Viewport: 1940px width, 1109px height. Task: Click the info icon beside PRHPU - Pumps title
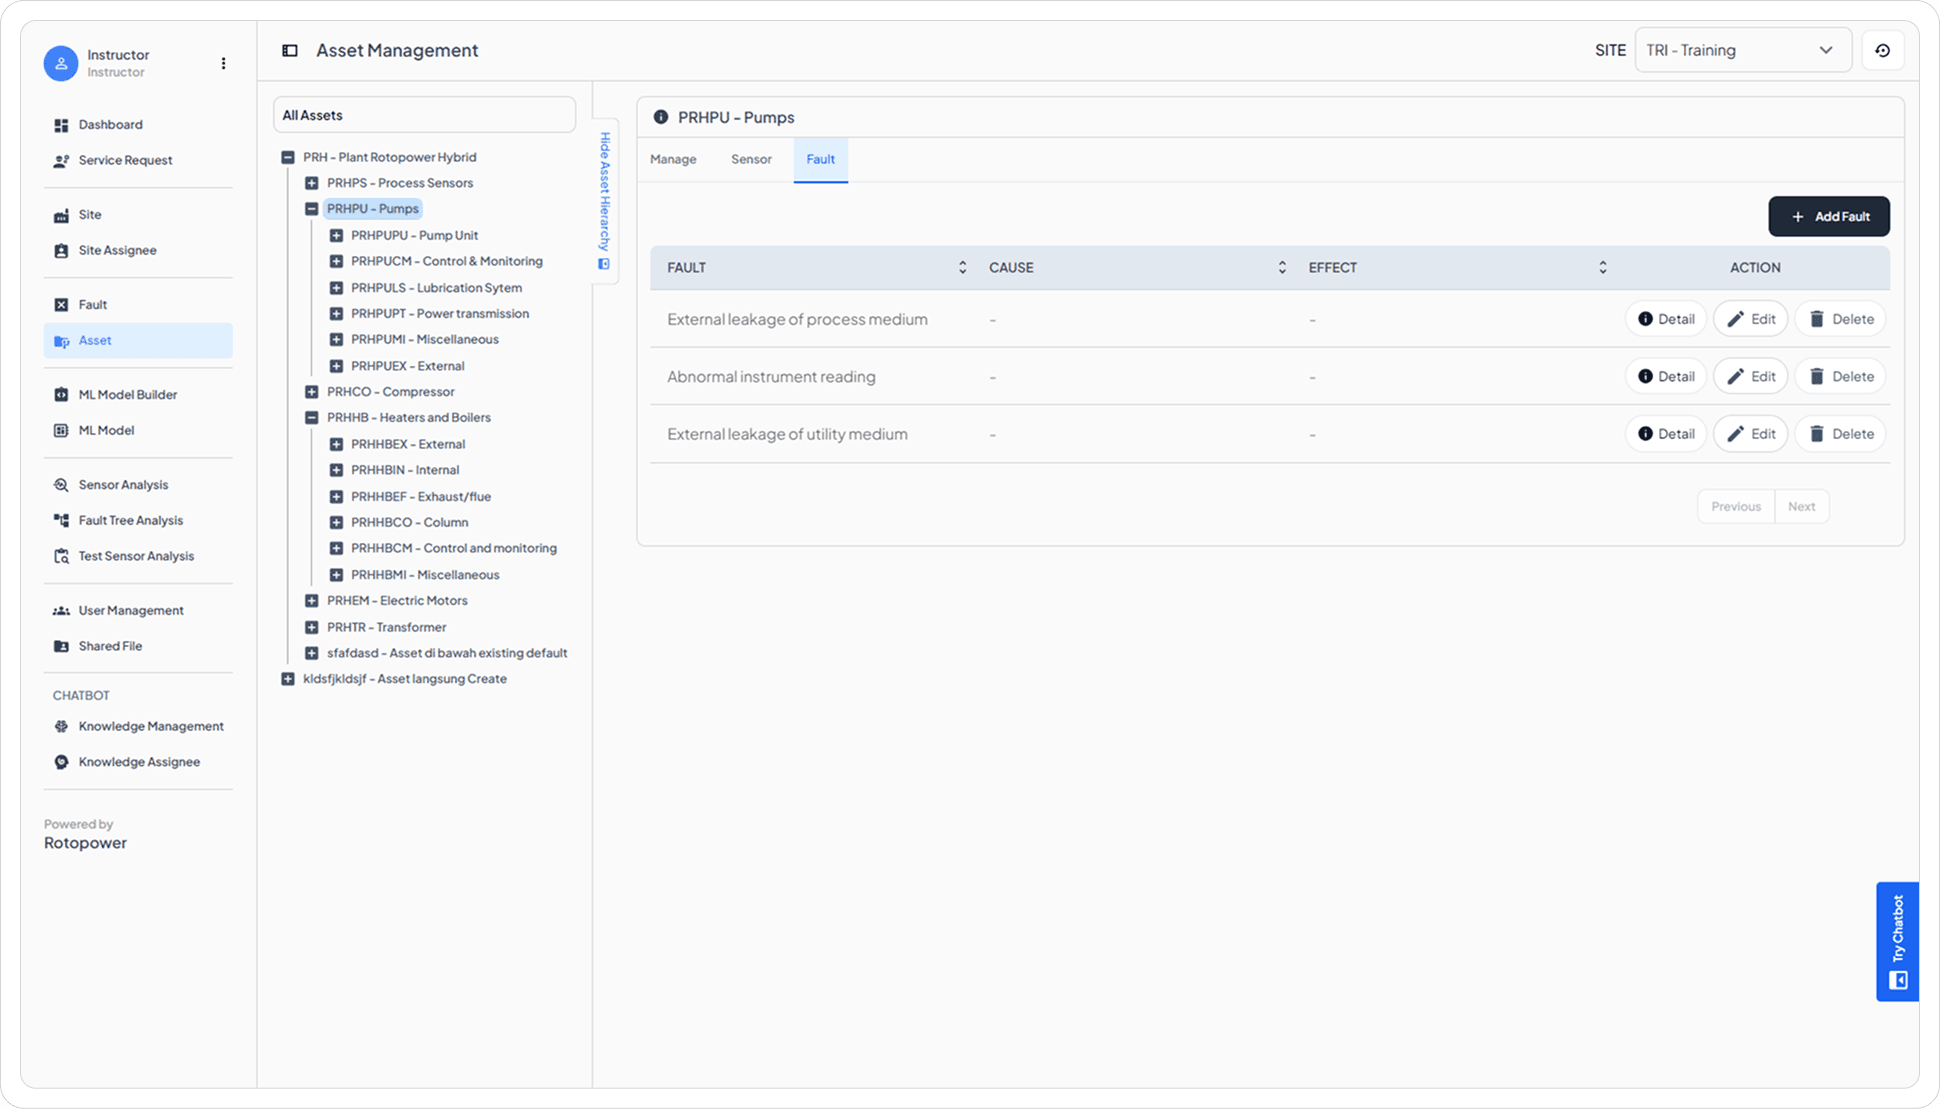[x=660, y=117]
